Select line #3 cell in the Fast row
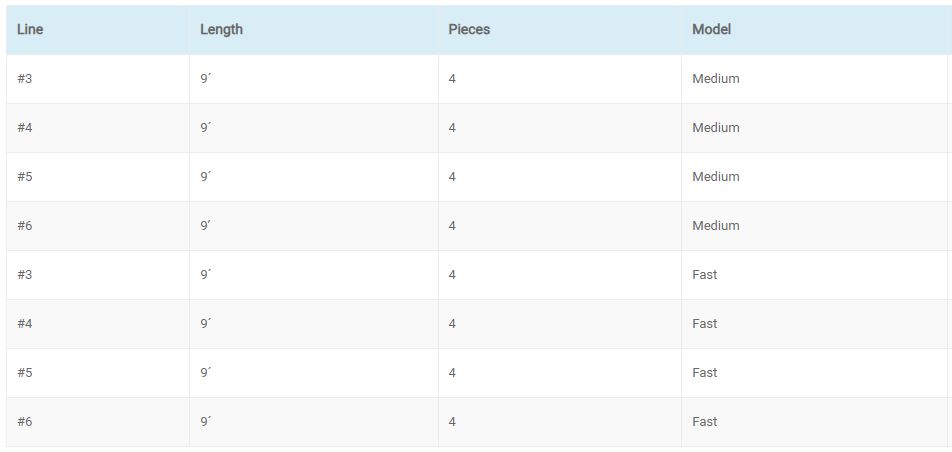Image resolution: width=952 pixels, height=452 pixels. point(98,275)
